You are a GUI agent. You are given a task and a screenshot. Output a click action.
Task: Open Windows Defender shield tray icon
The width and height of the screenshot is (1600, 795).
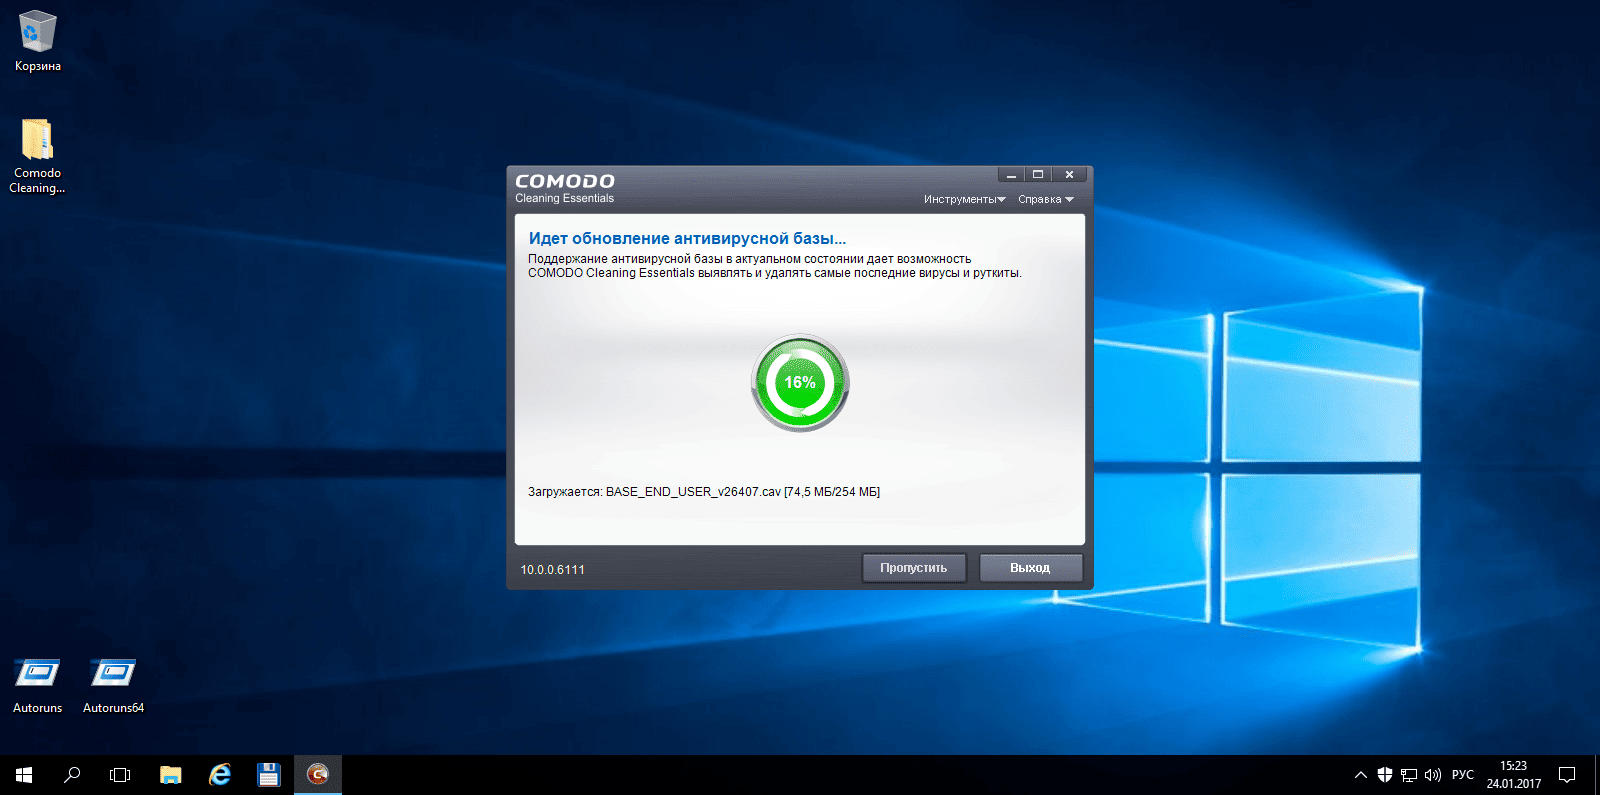pos(1385,775)
